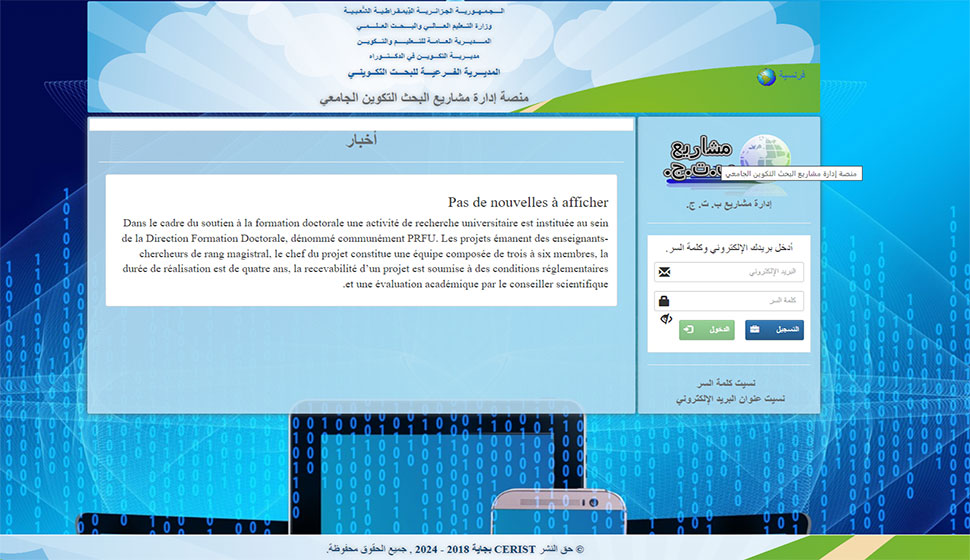The height and width of the screenshot is (560, 970).
Task: Click the أخبار news heading
Action: [x=361, y=140]
